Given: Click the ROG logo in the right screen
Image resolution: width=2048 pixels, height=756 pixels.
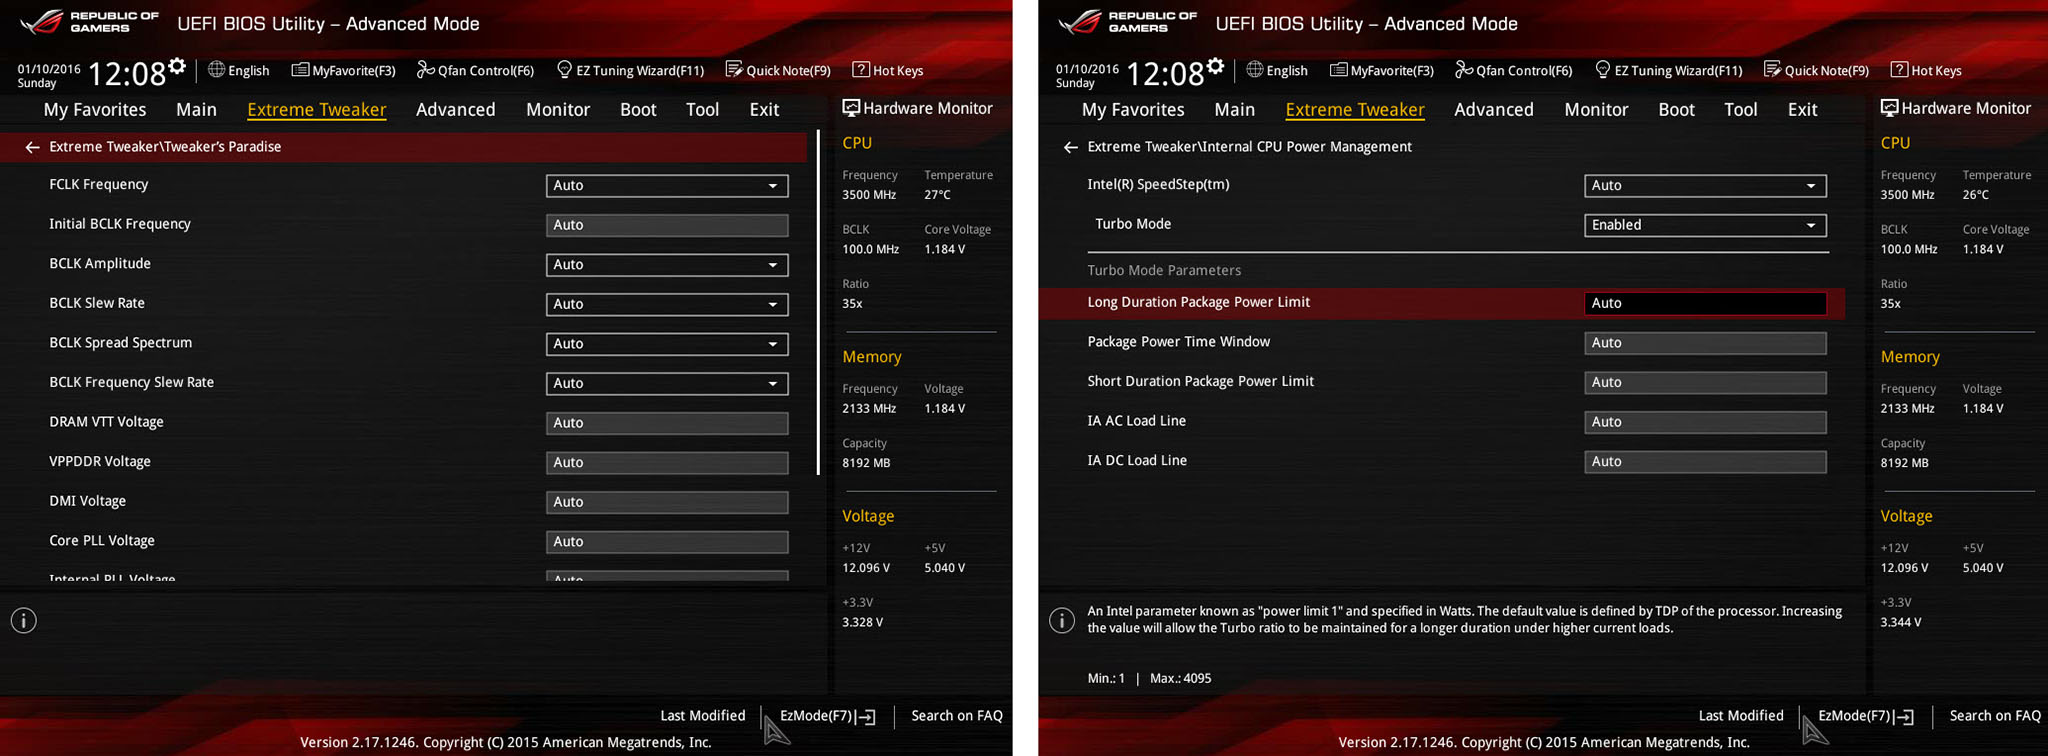Looking at the screenshot, I should coord(1080,22).
